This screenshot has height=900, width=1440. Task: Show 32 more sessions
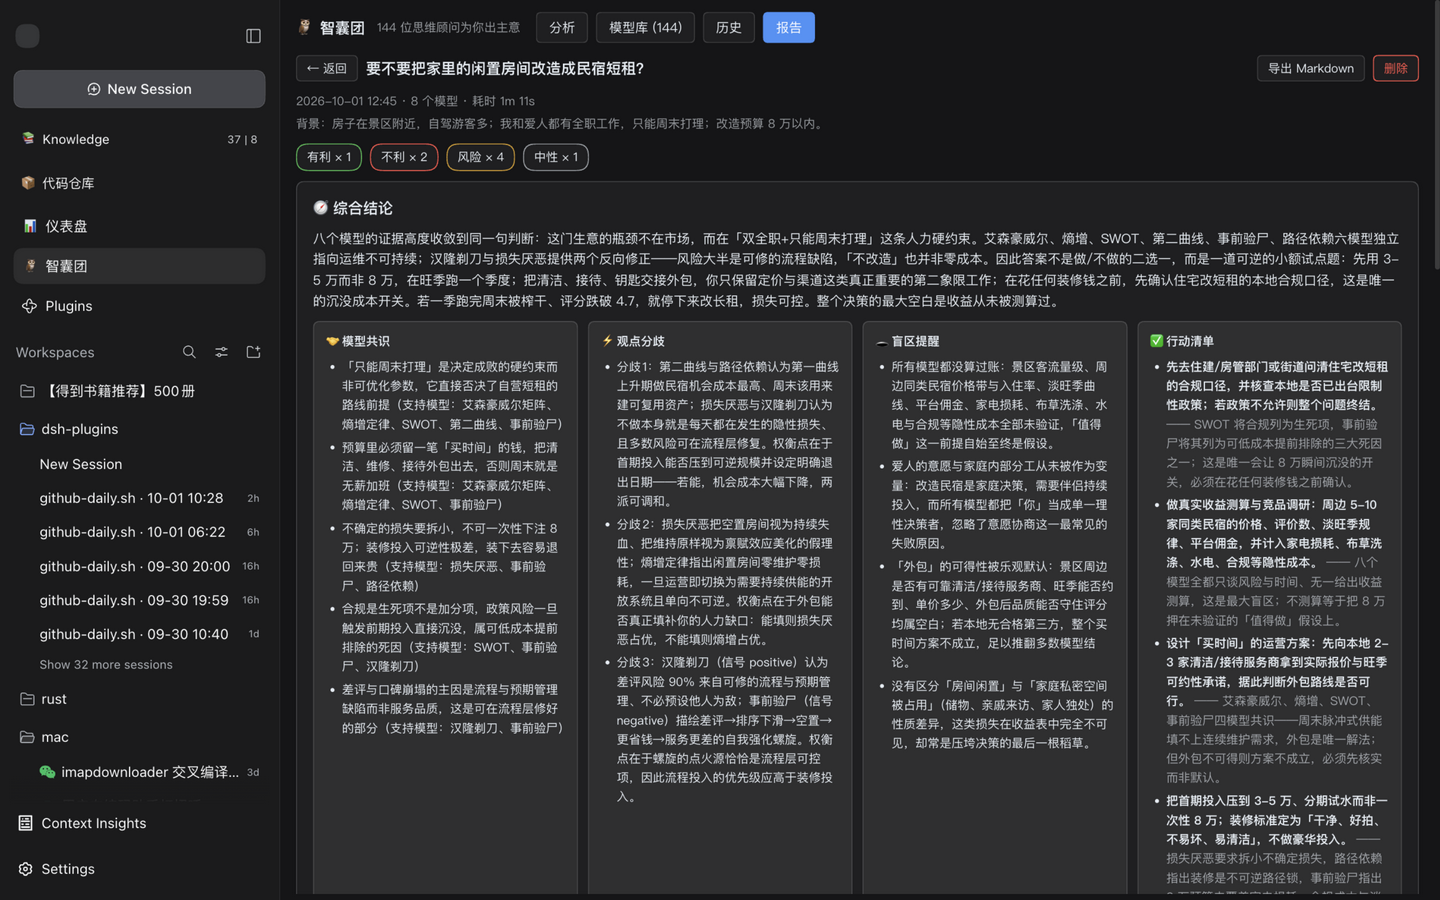point(106,665)
